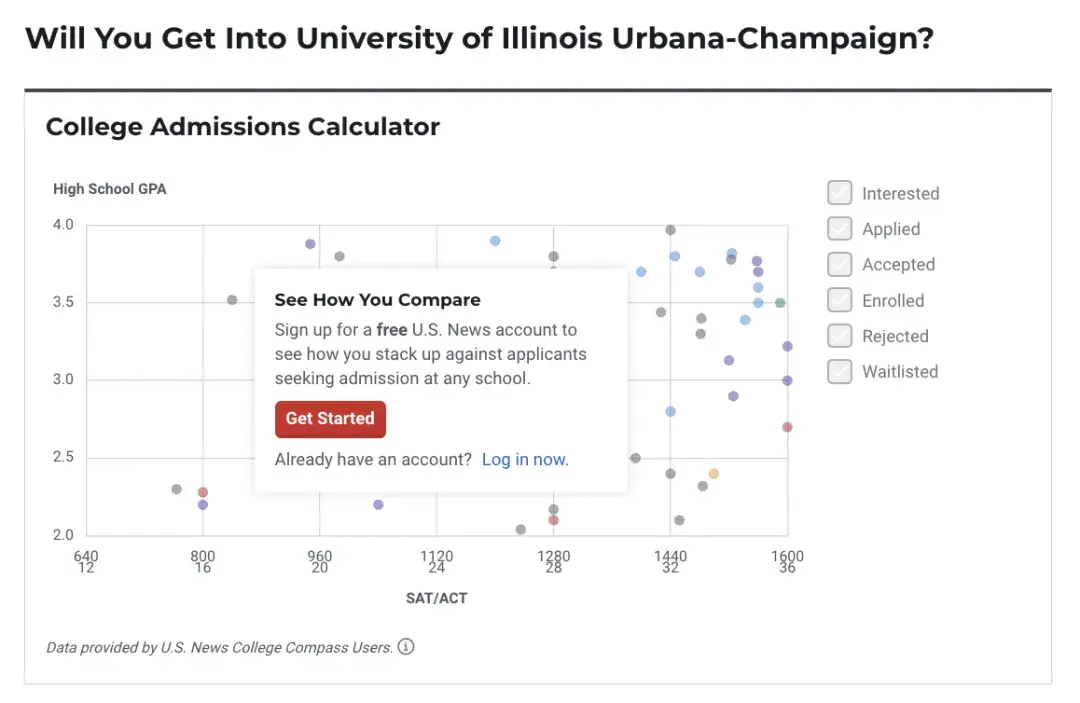
Task: Pick the red dot at SAT 800
Action: (203, 492)
